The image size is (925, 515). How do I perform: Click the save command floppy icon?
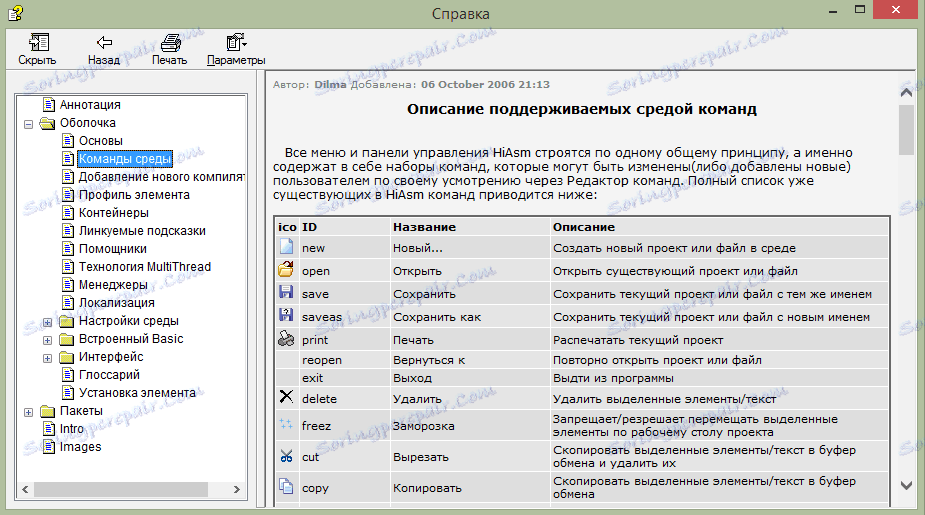tap(286, 292)
